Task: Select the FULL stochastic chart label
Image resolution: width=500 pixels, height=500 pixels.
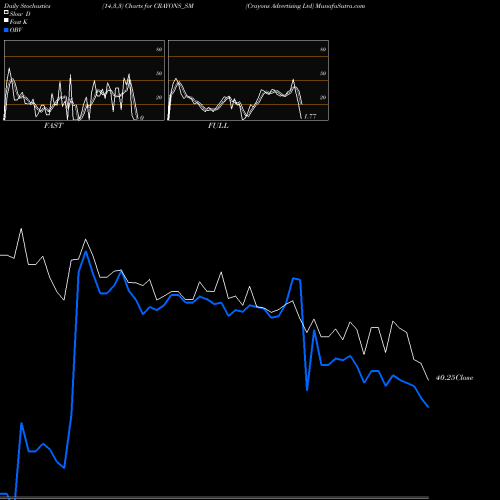Action: 218,126
